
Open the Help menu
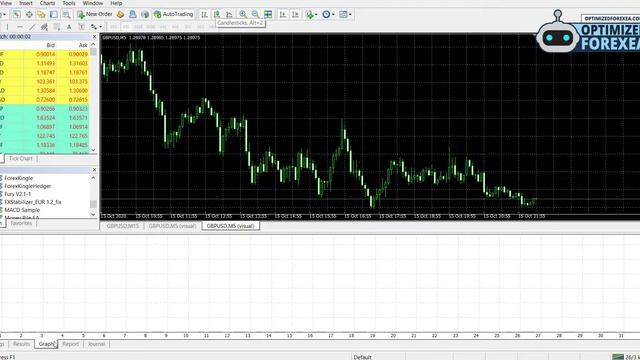click(x=116, y=3)
